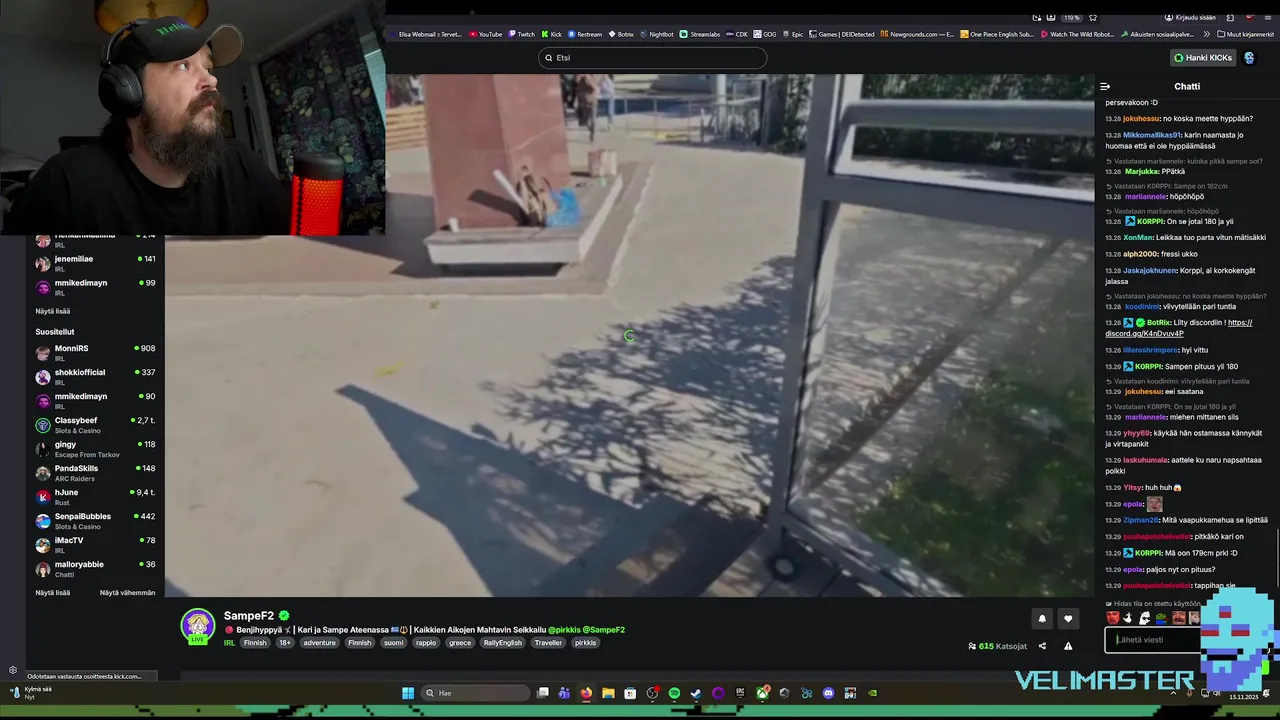This screenshot has width=1280, height=720.
Task: Open Steam from the taskbar
Action: point(696,693)
